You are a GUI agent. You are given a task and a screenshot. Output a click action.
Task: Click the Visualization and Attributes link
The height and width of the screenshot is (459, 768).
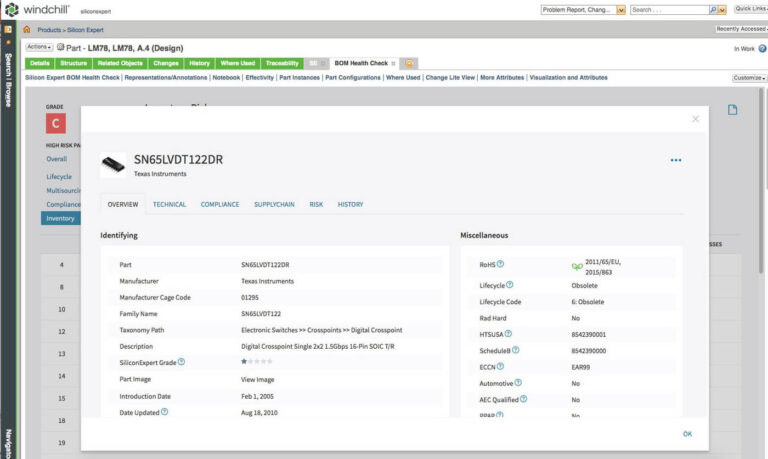point(568,77)
